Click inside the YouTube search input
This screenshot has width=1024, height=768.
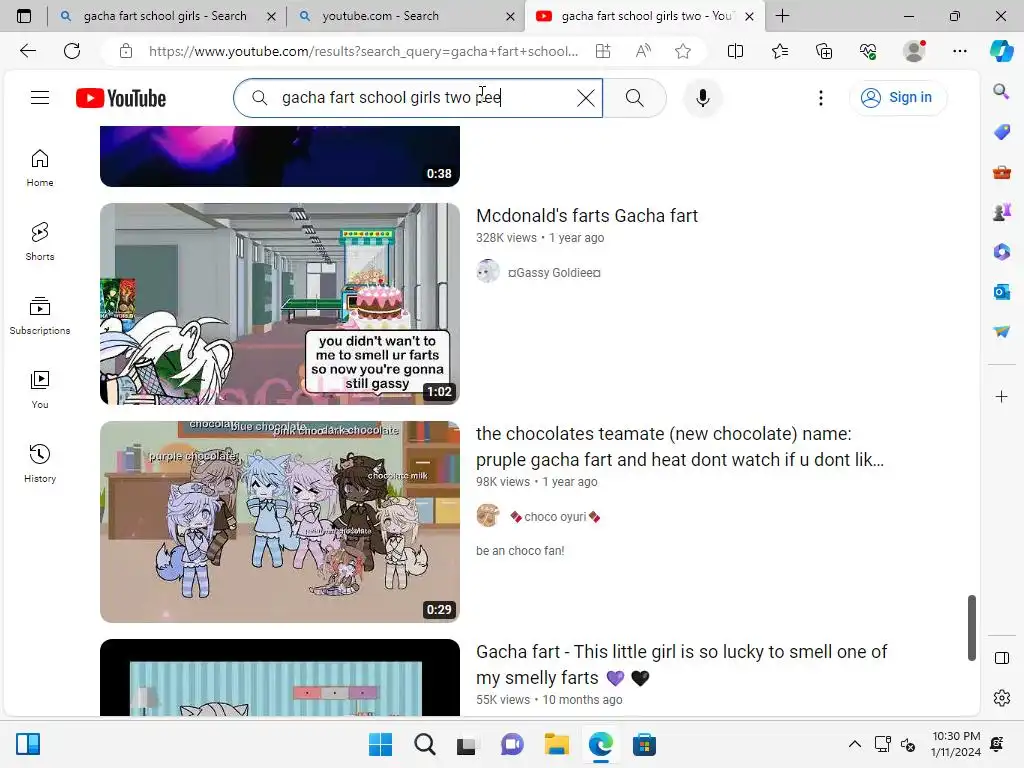pos(418,98)
